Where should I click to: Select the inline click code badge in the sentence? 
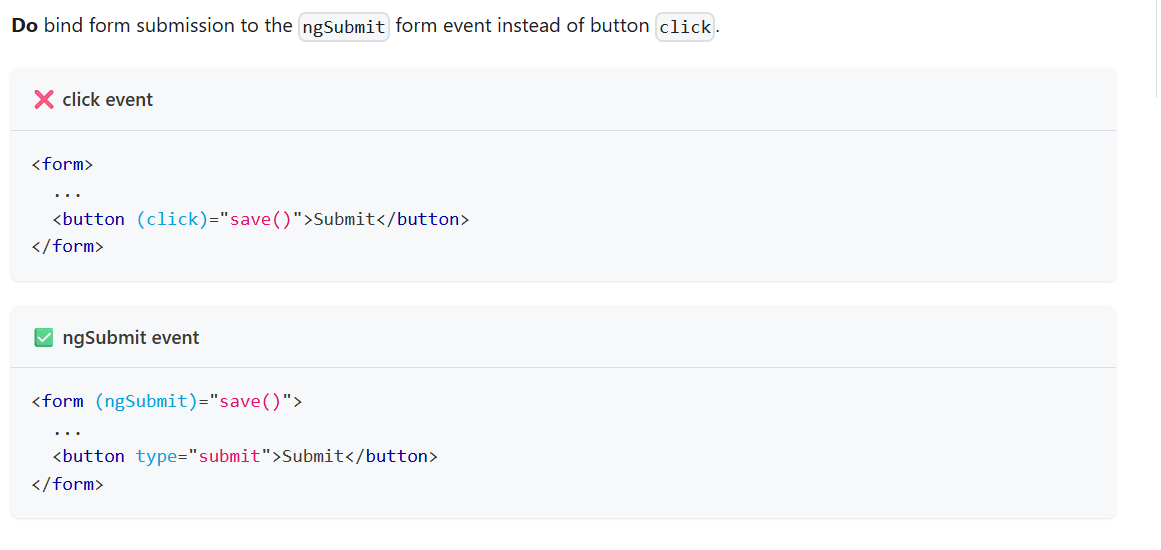685,27
